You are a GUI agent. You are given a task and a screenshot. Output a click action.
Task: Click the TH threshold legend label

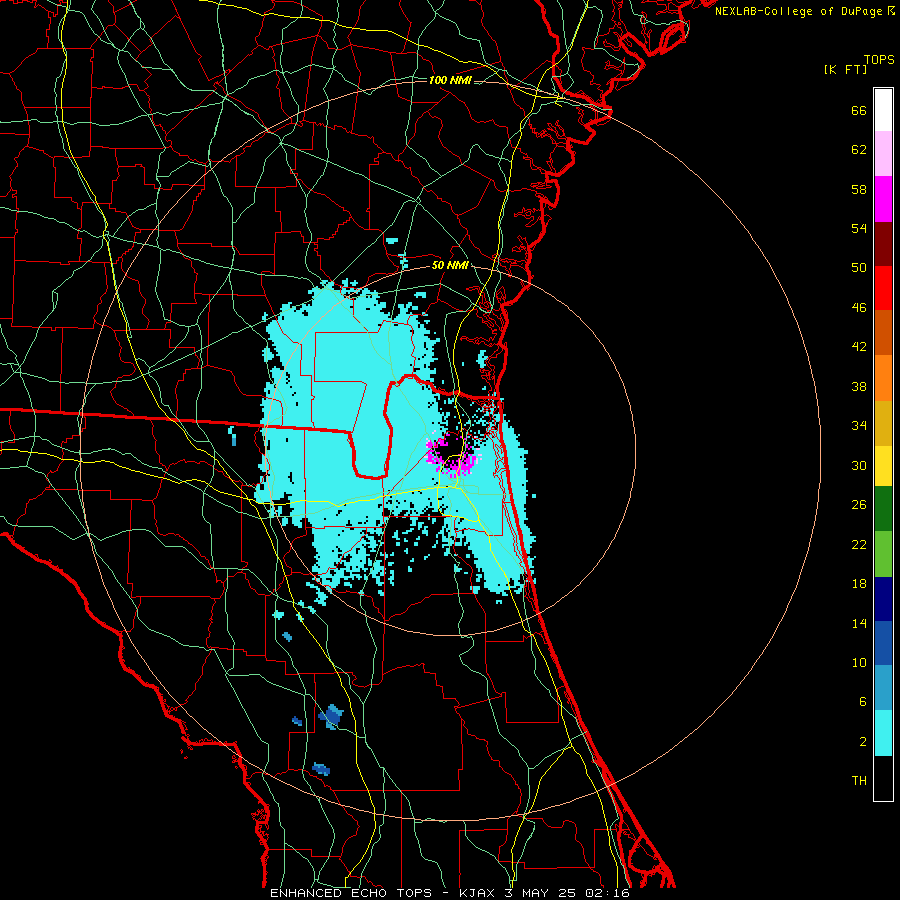click(859, 781)
